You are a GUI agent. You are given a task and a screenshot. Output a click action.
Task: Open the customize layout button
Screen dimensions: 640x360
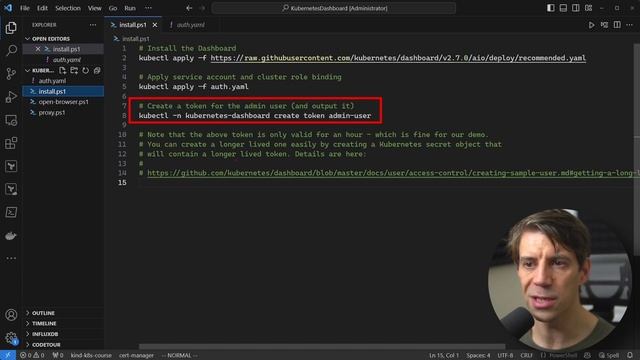coord(589,8)
